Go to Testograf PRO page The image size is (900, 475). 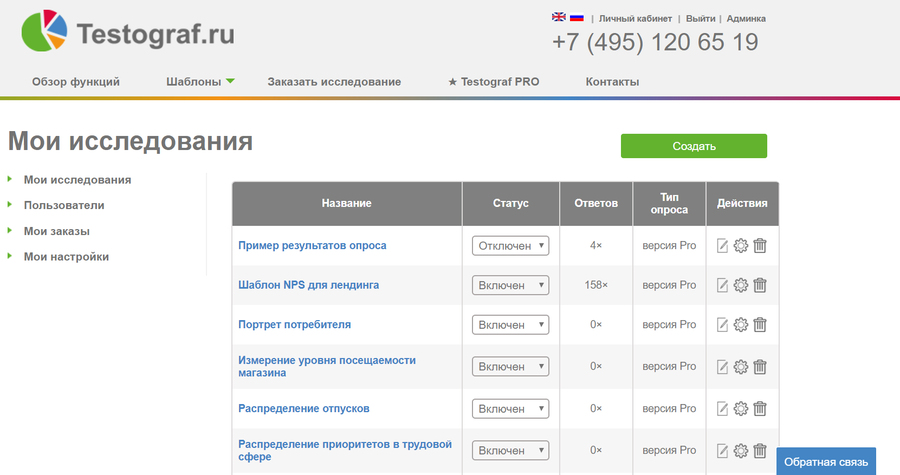click(494, 81)
